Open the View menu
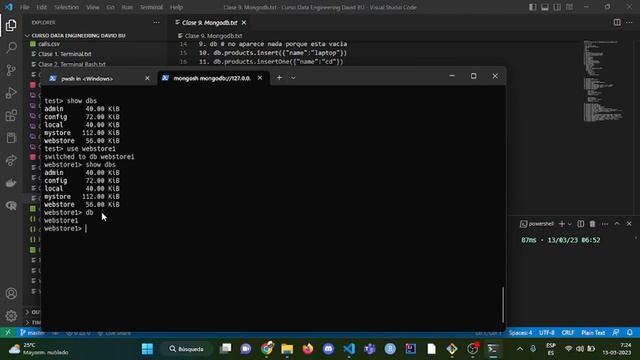The width and height of the screenshot is (640, 360). pyautogui.click(x=93, y=7)
